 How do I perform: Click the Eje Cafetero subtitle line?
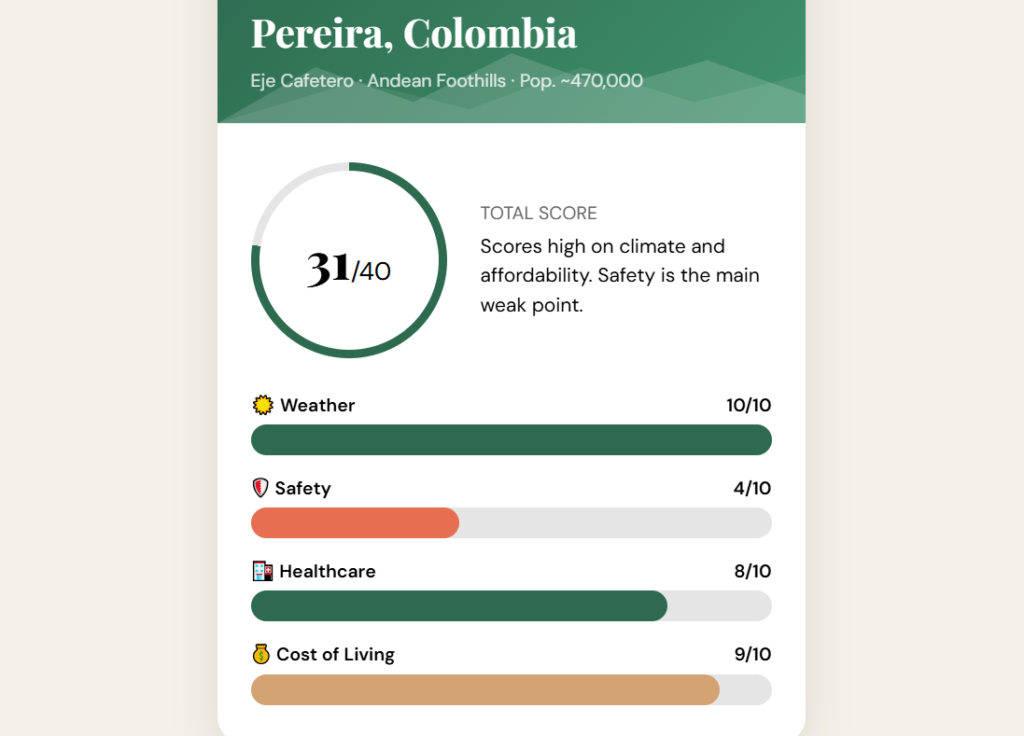[x=446, y=81]
